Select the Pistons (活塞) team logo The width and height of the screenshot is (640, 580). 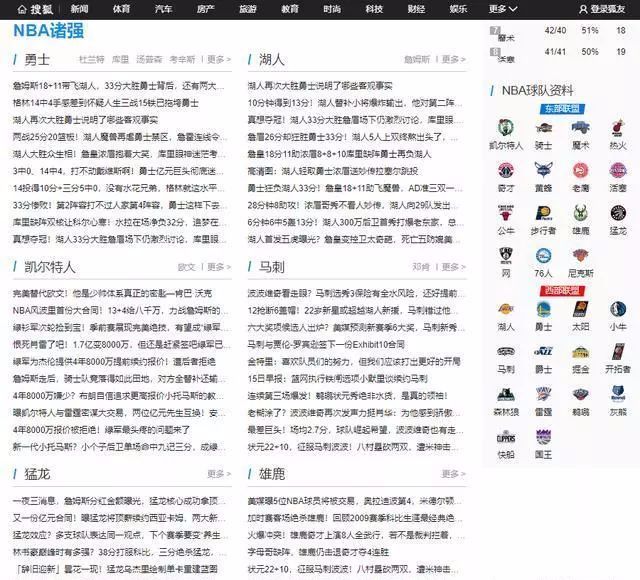coord(618,170)
